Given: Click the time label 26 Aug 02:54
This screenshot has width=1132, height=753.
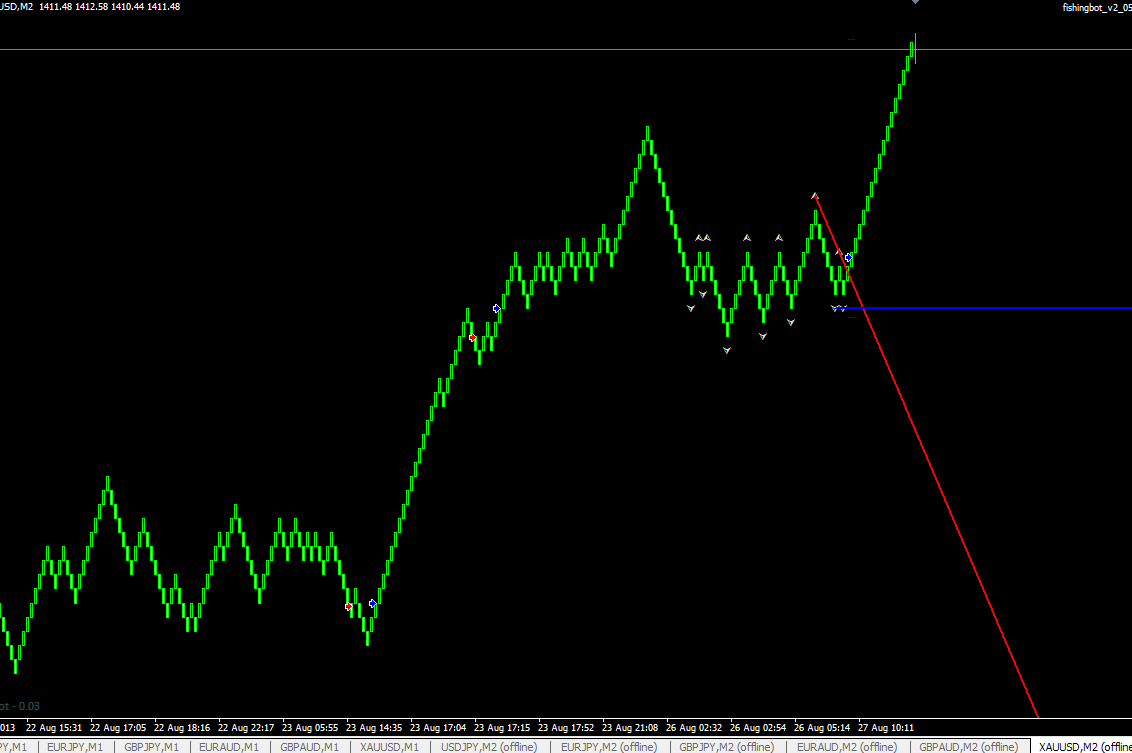Looking at the screenshot, I should 758,728.
